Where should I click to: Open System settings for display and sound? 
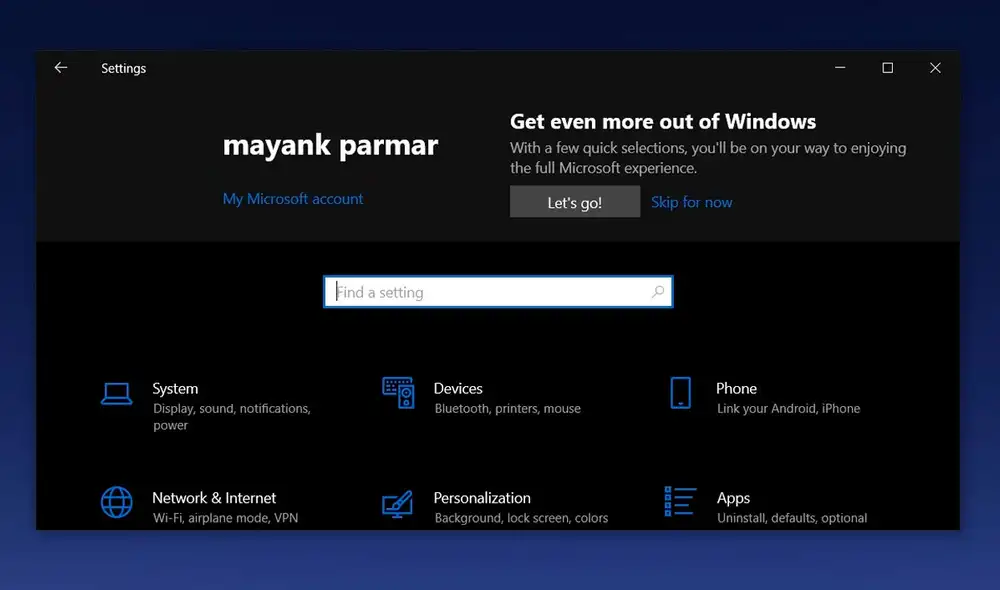coord(175,388)
